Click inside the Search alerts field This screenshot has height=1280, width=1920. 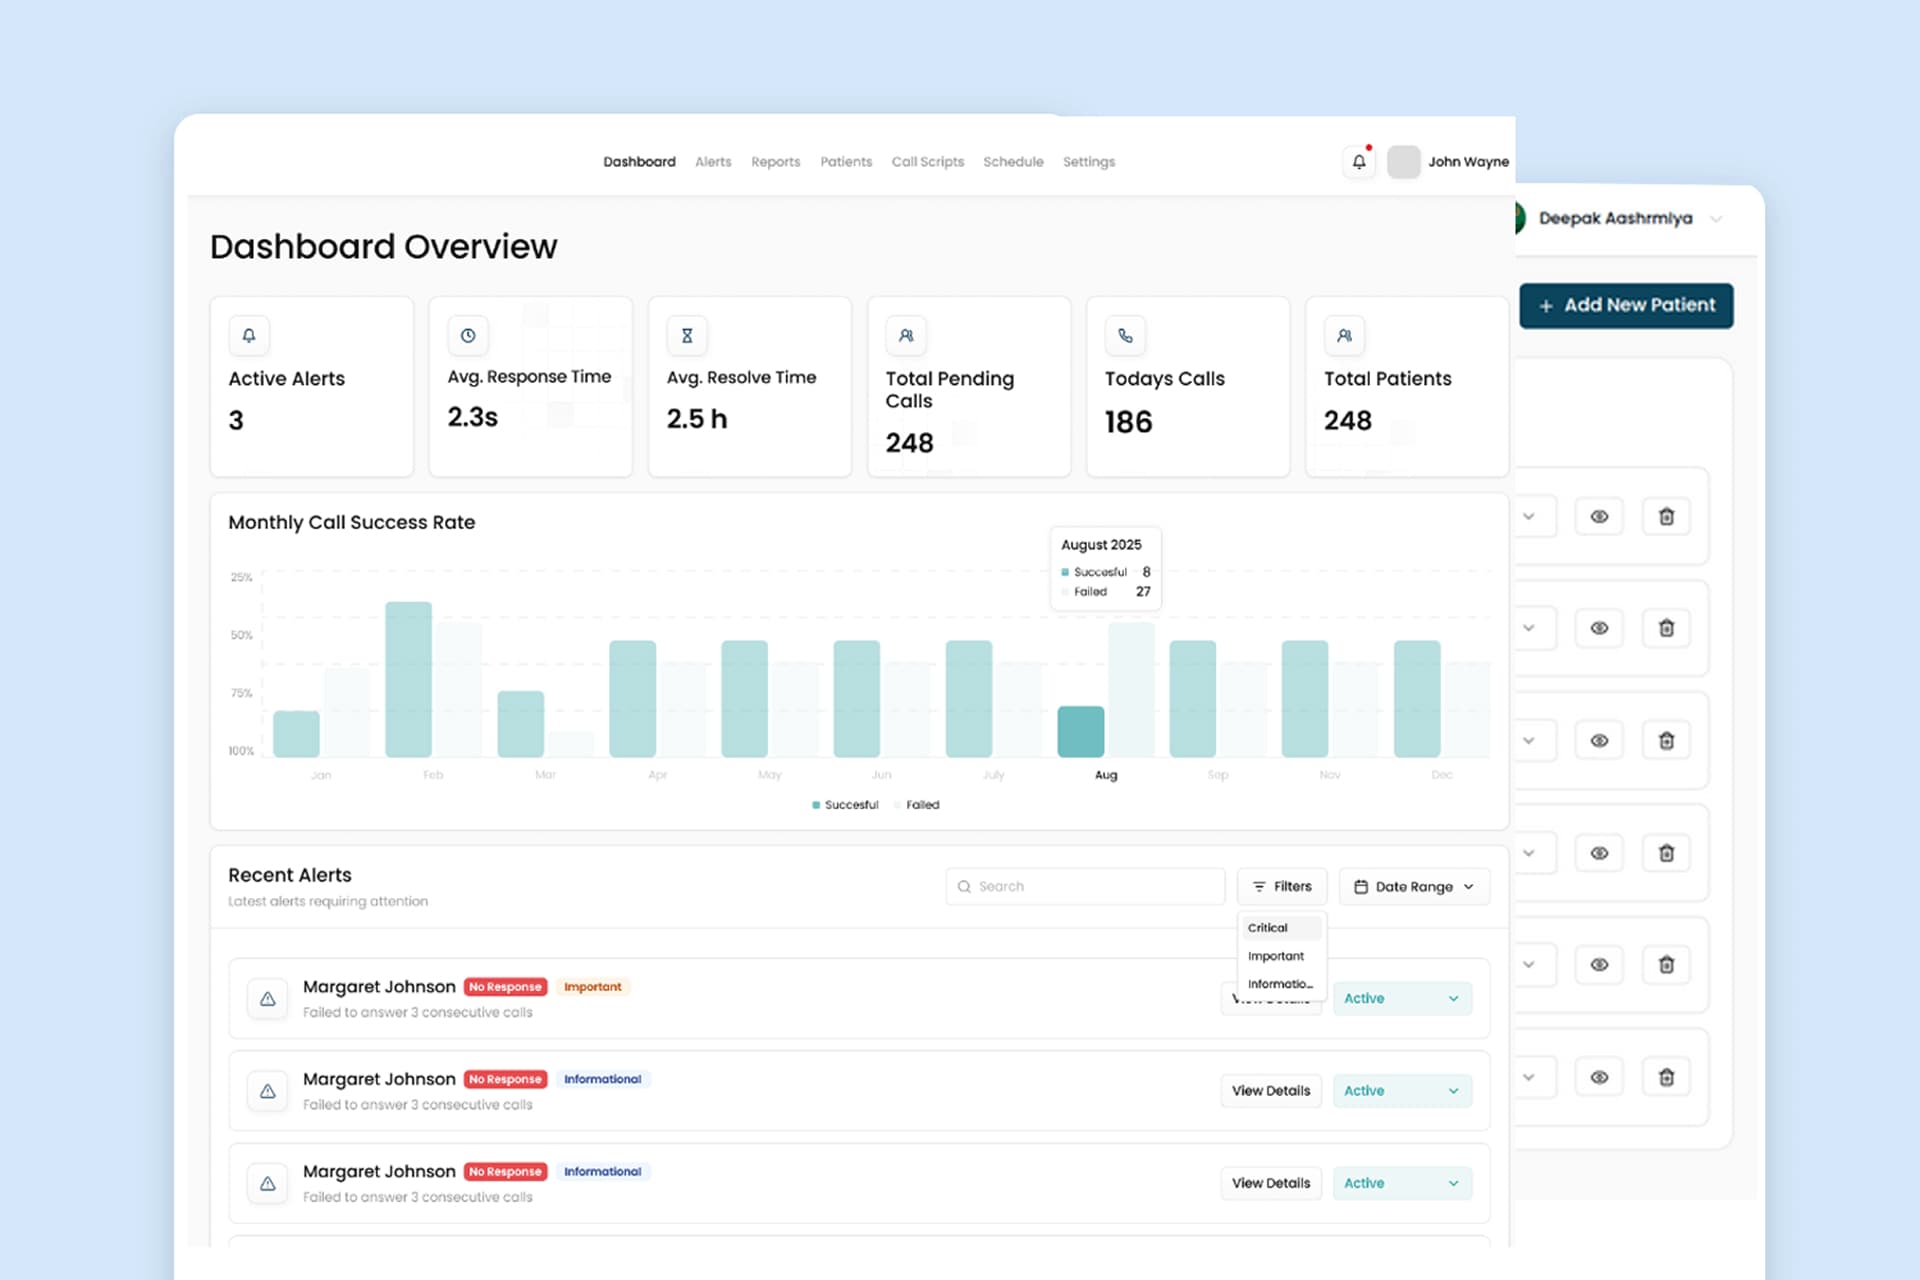click(x=1085, y=886)
